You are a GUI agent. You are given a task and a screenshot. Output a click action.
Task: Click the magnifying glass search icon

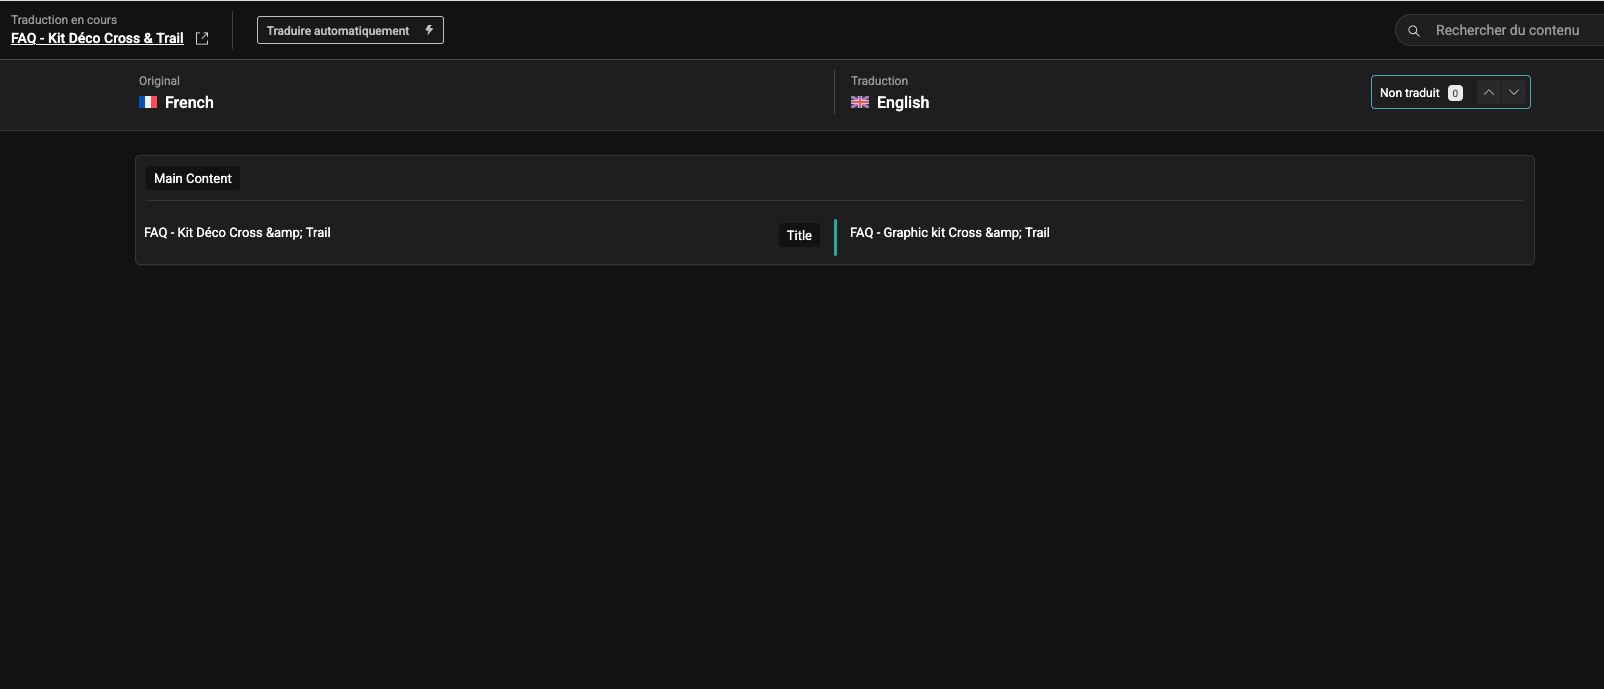(1414, 31)
